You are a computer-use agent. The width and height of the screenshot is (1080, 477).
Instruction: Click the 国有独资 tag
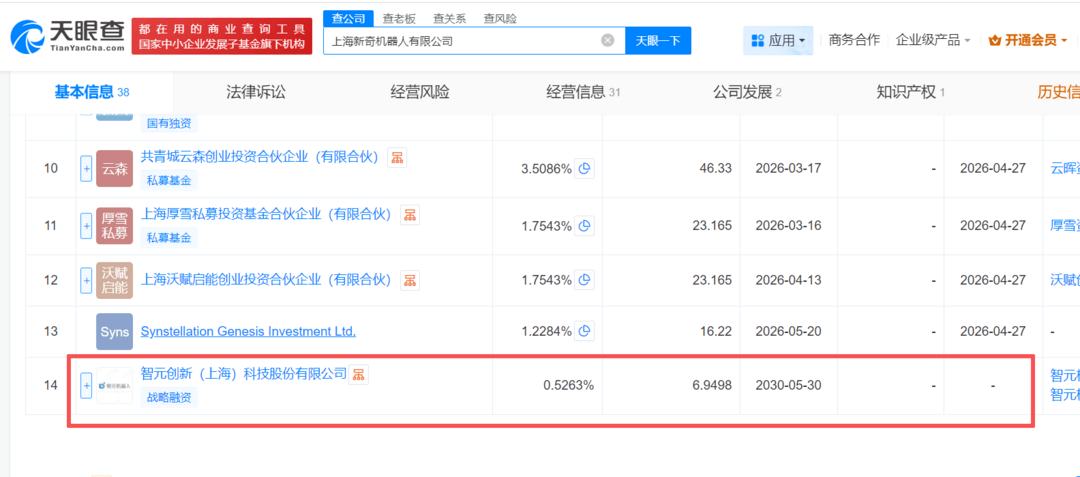click(169, 124)
